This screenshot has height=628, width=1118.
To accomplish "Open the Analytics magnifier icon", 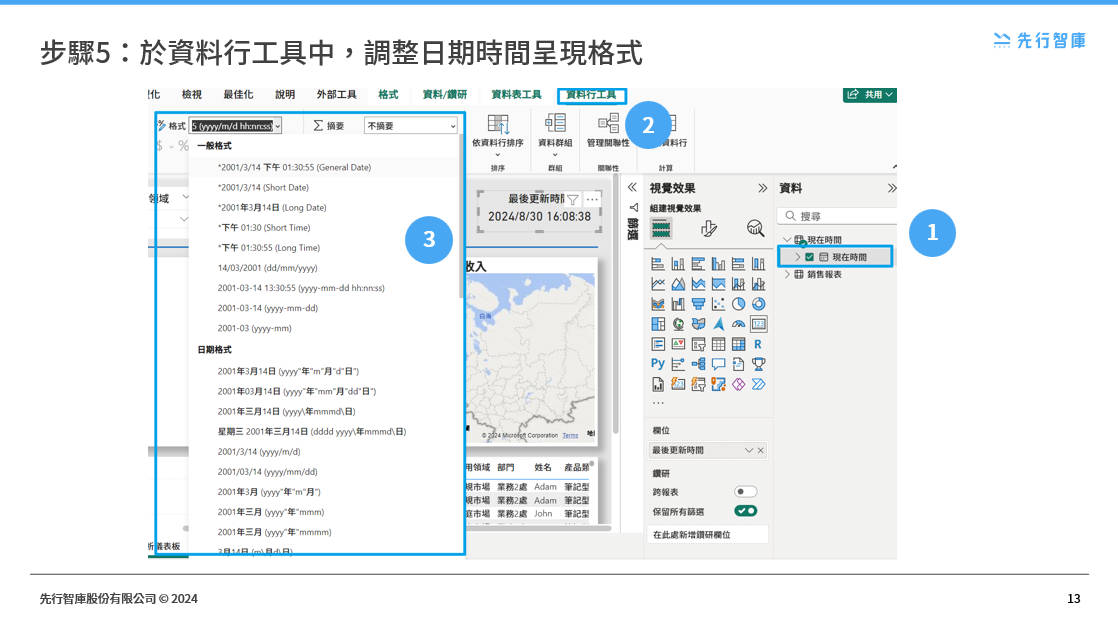I will coord(755,229).
